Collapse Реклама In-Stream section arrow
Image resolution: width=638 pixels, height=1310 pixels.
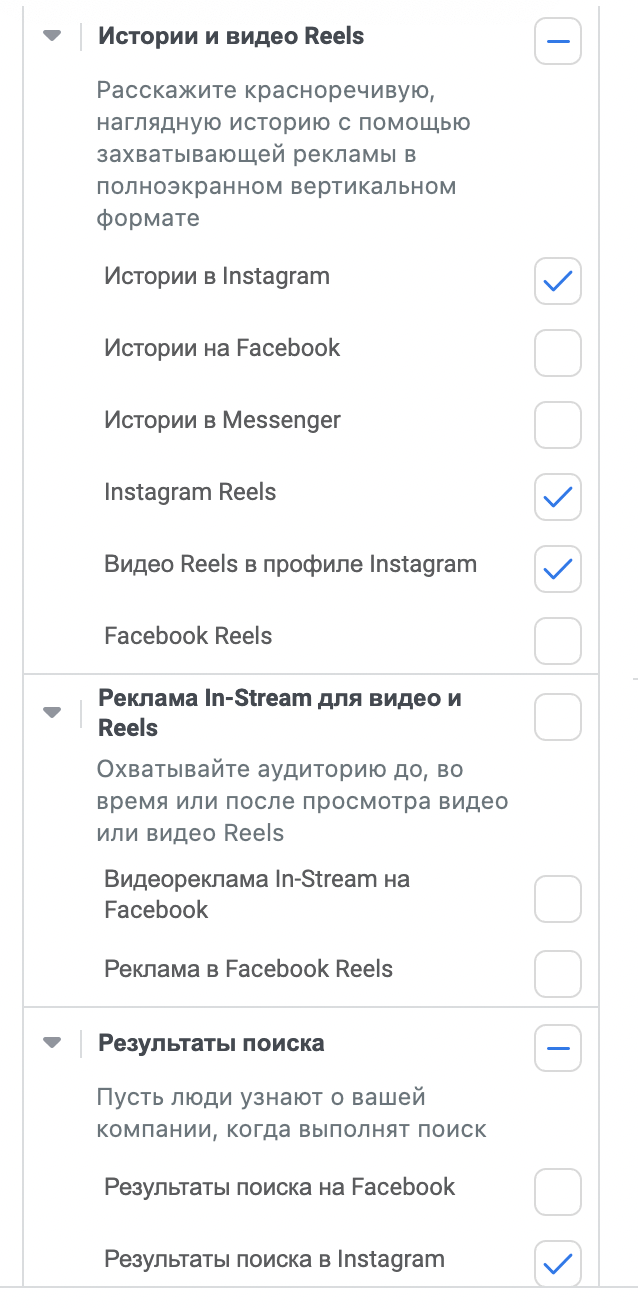52,713
